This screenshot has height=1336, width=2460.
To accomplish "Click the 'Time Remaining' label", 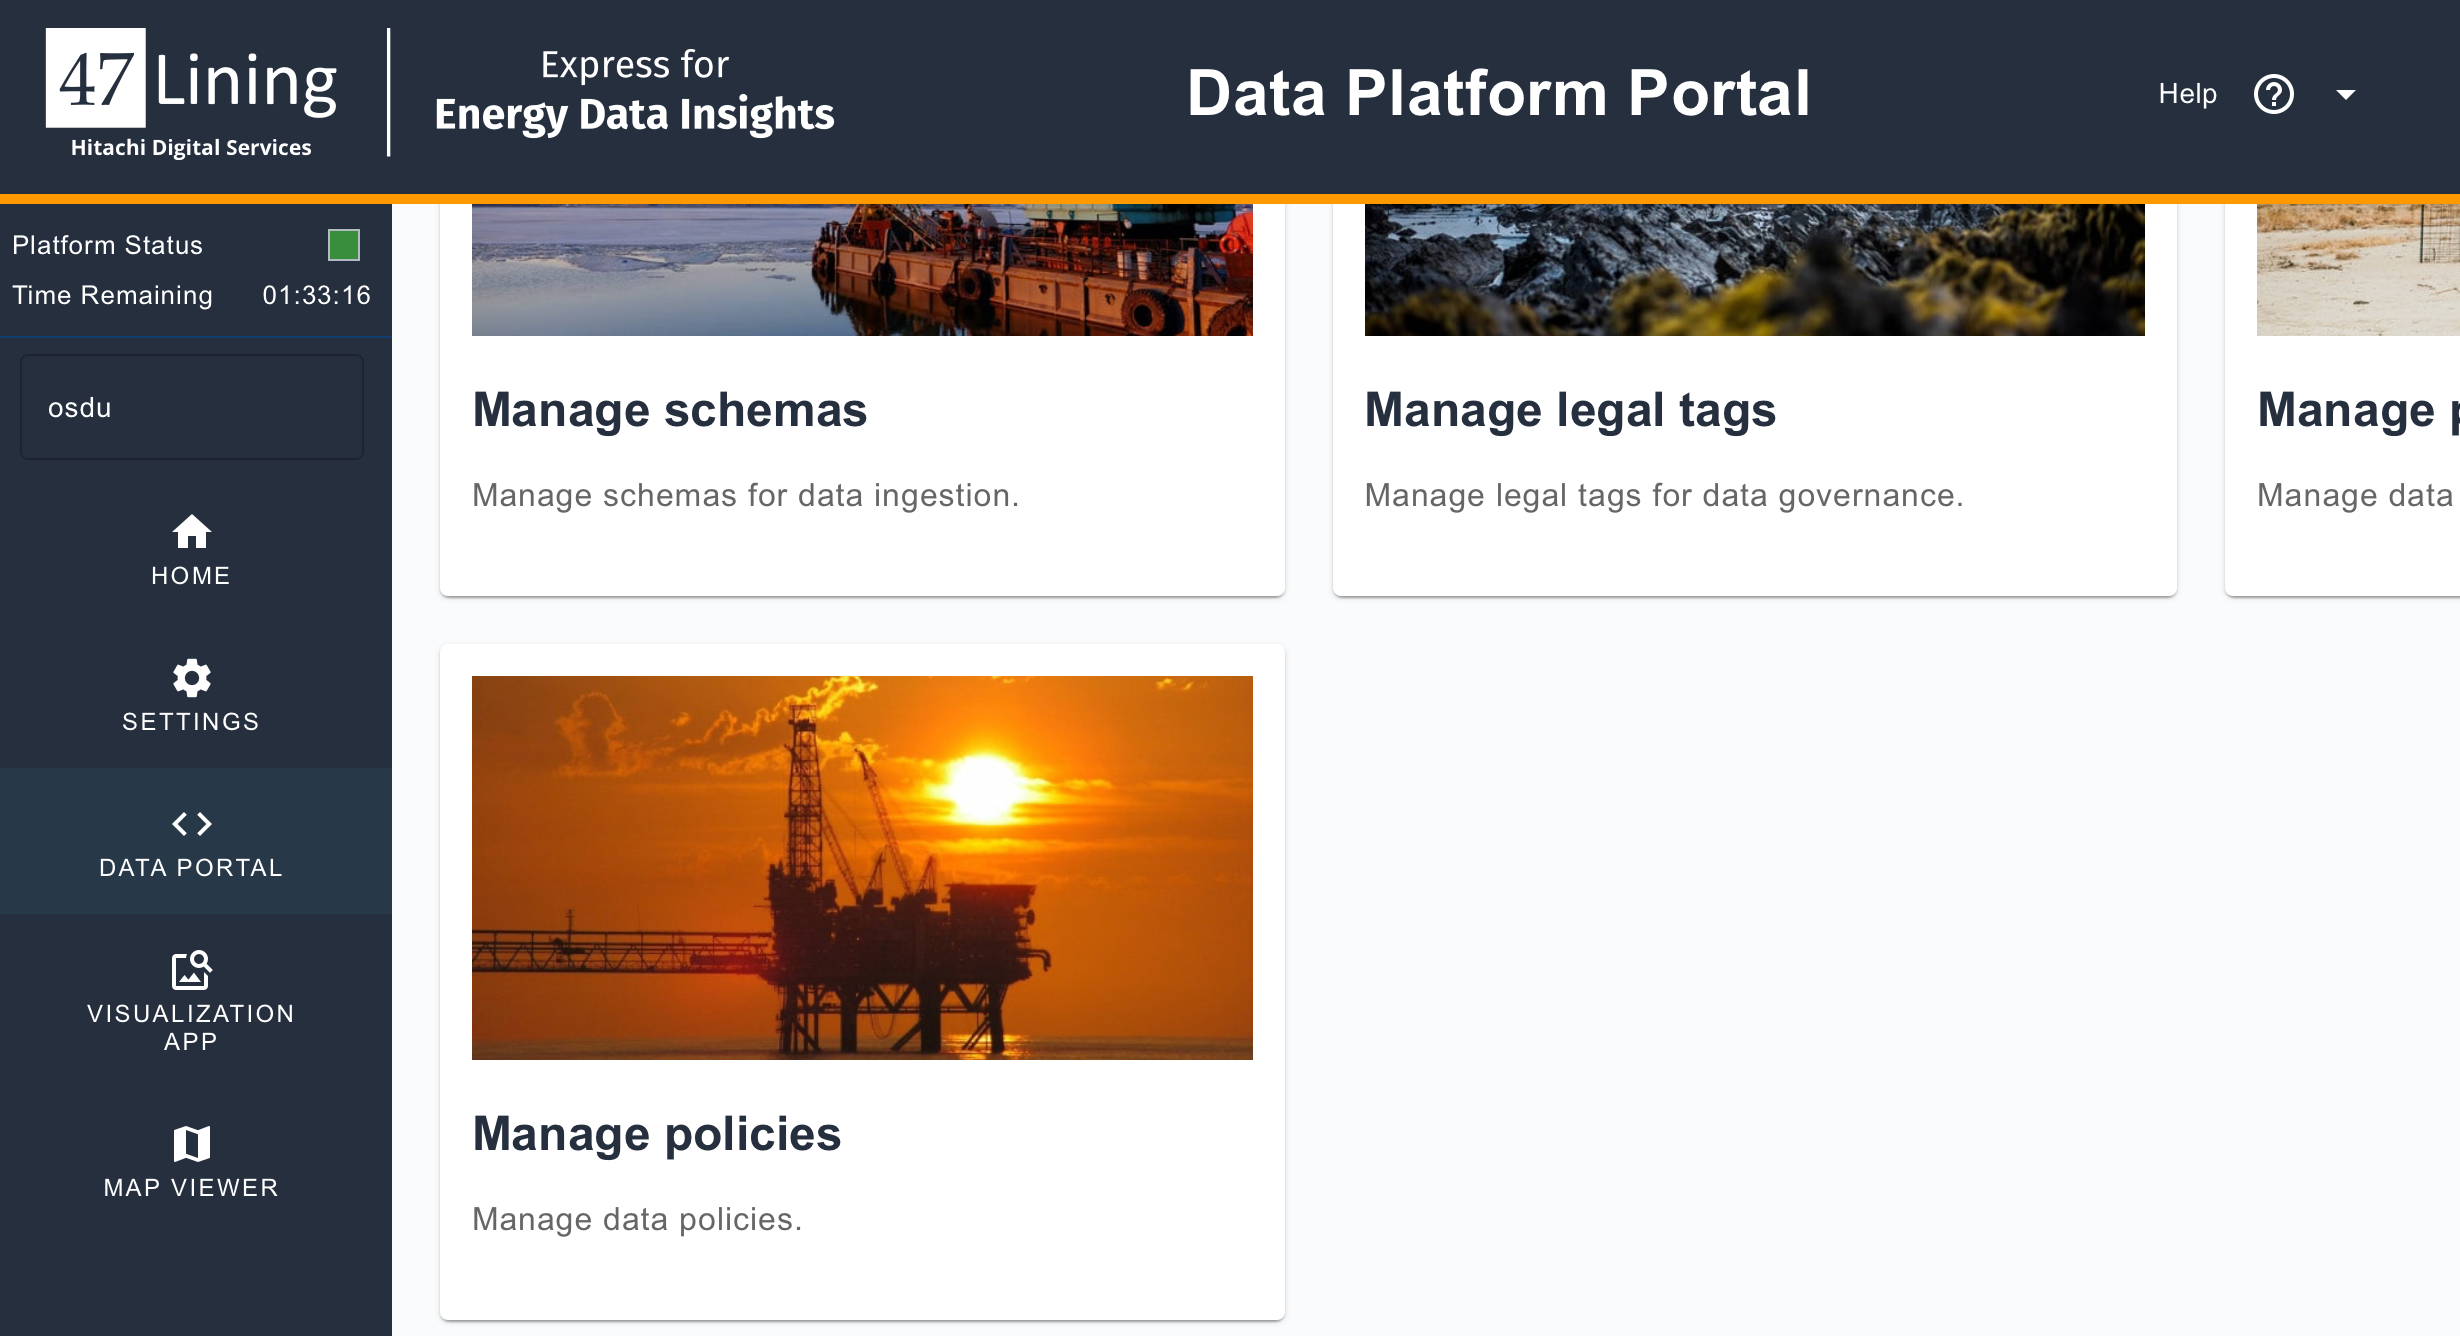I will pyautogui.click(x=112, y=295).
